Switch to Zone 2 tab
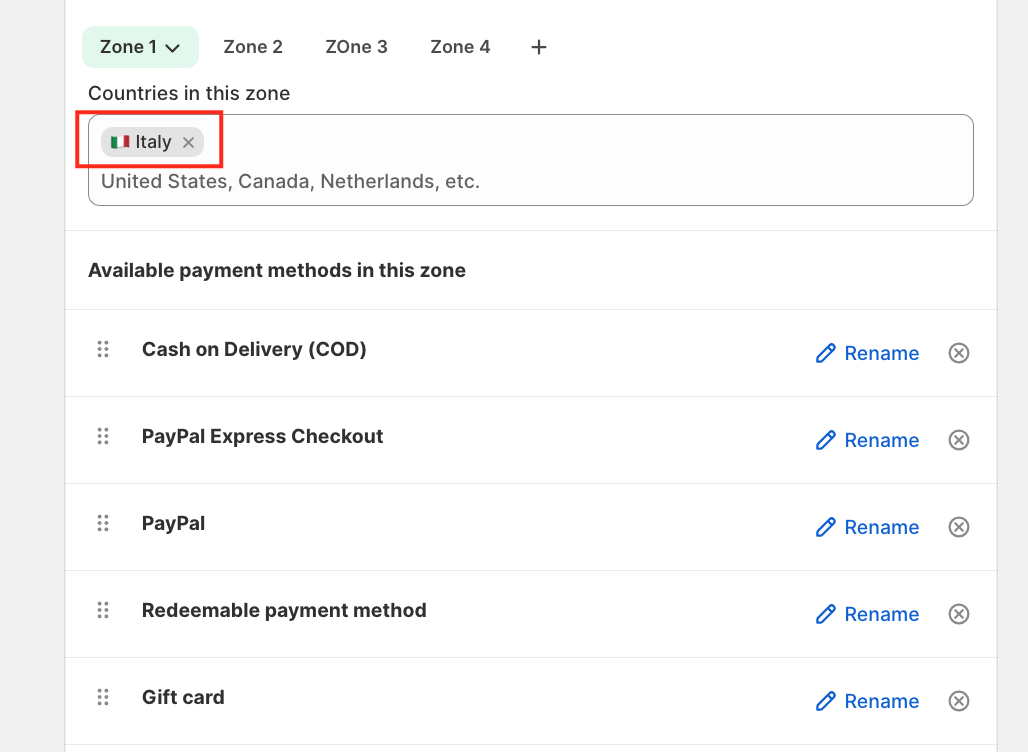1028x752 pixels. 253,47
